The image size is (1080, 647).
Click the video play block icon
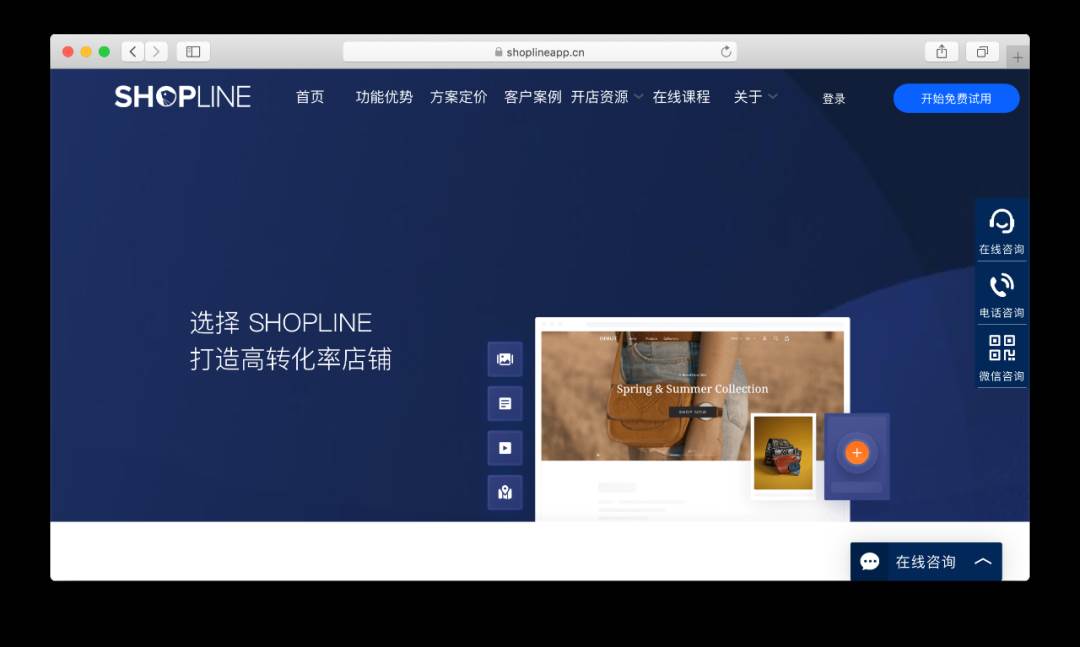[x=505, y=448]
